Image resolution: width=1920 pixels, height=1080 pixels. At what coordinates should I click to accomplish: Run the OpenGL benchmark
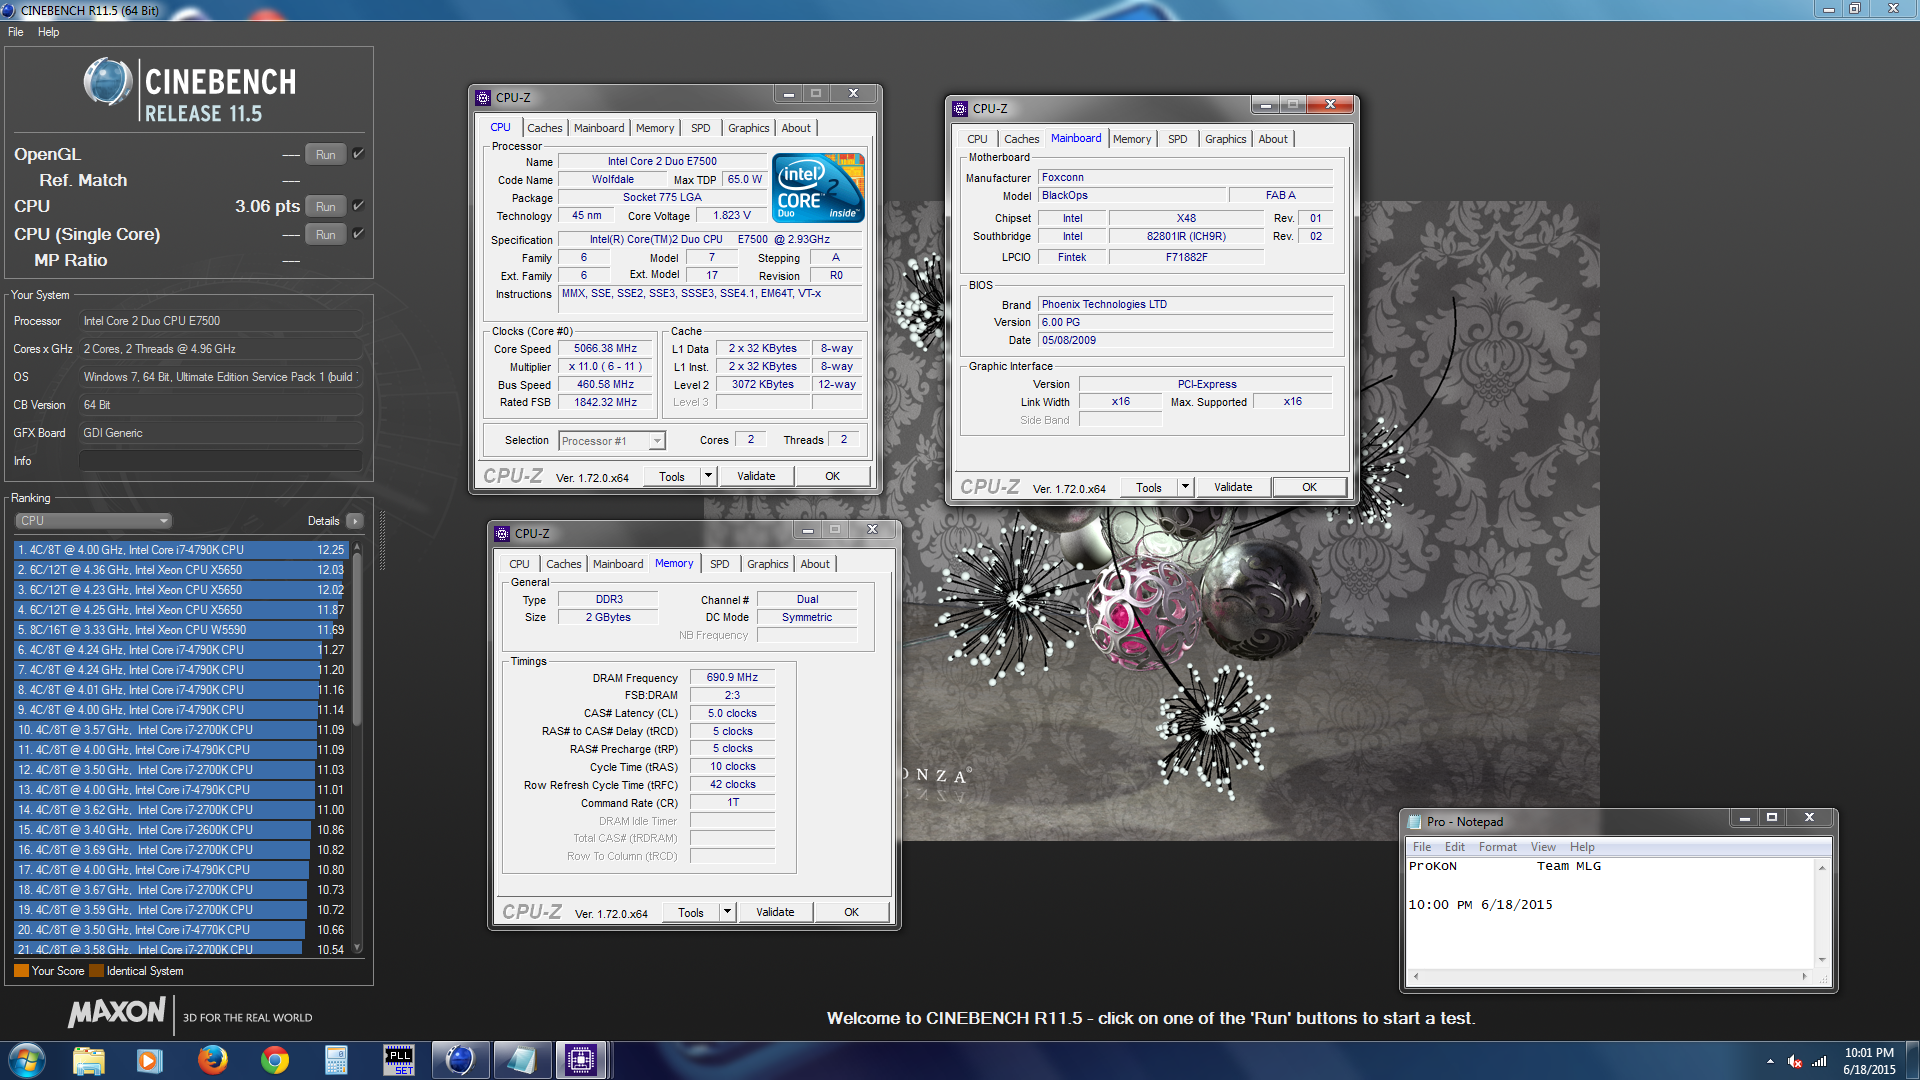tap(326, 154)
